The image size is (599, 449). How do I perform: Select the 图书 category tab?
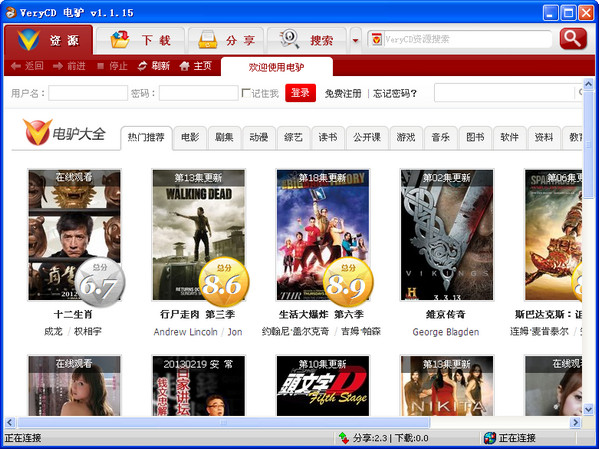point(475,137)
